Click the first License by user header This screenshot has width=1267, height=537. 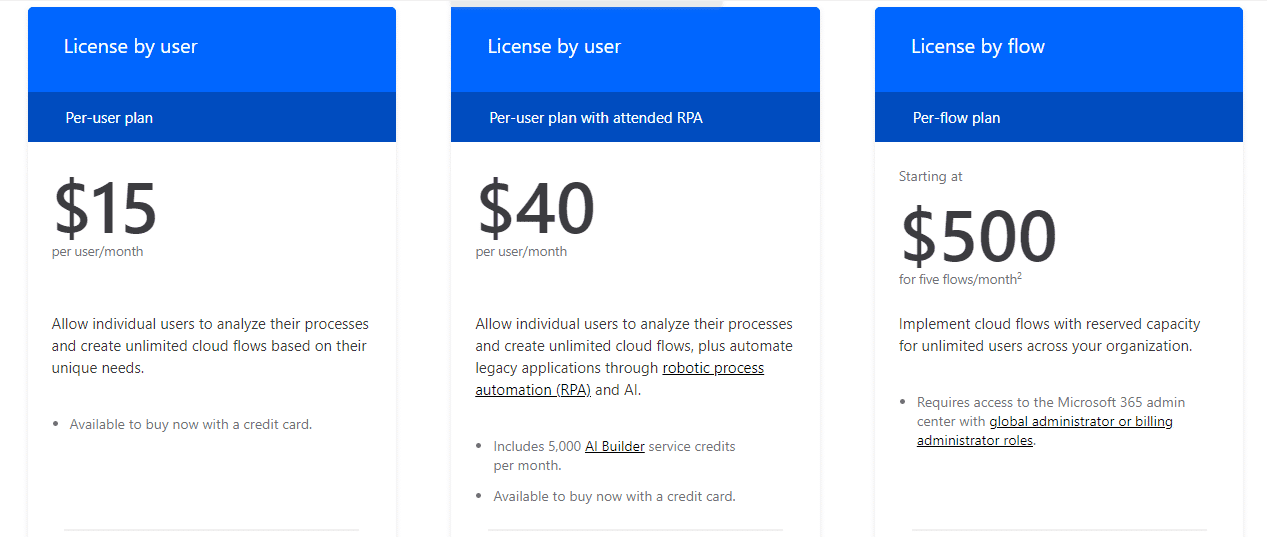coord(131,47)
